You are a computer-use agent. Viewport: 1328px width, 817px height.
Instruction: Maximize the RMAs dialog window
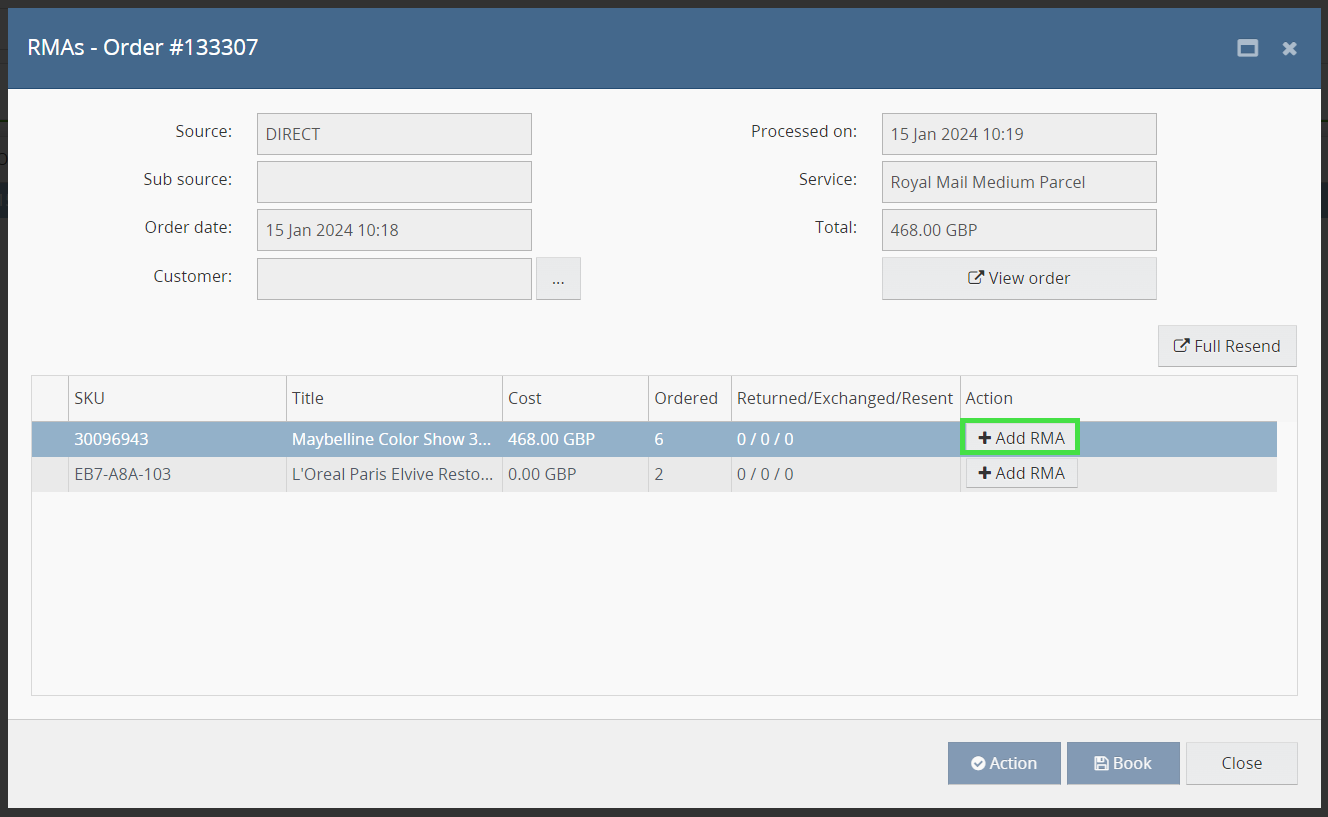(1247, 48)
